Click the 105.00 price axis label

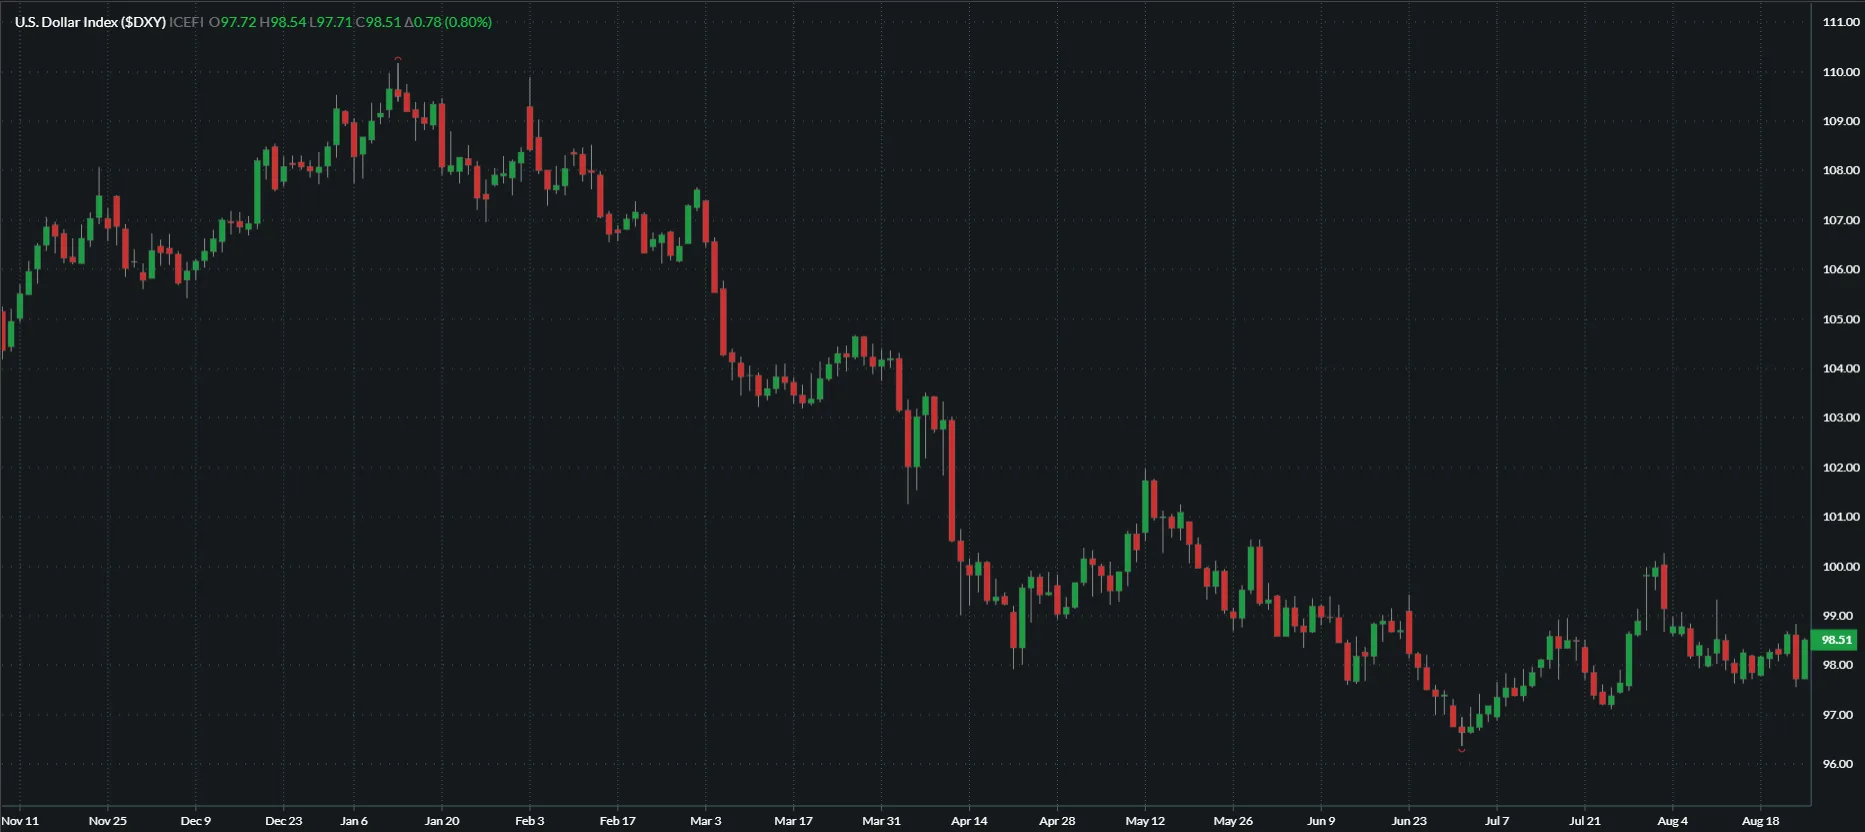[x=1840, y=320]
